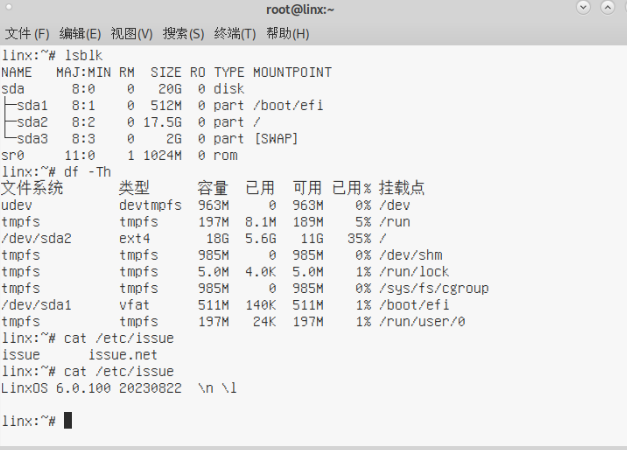This screenshot has width=627, height=450.
Task: Click the 35% usage value
Action: [x=359, y=238]
